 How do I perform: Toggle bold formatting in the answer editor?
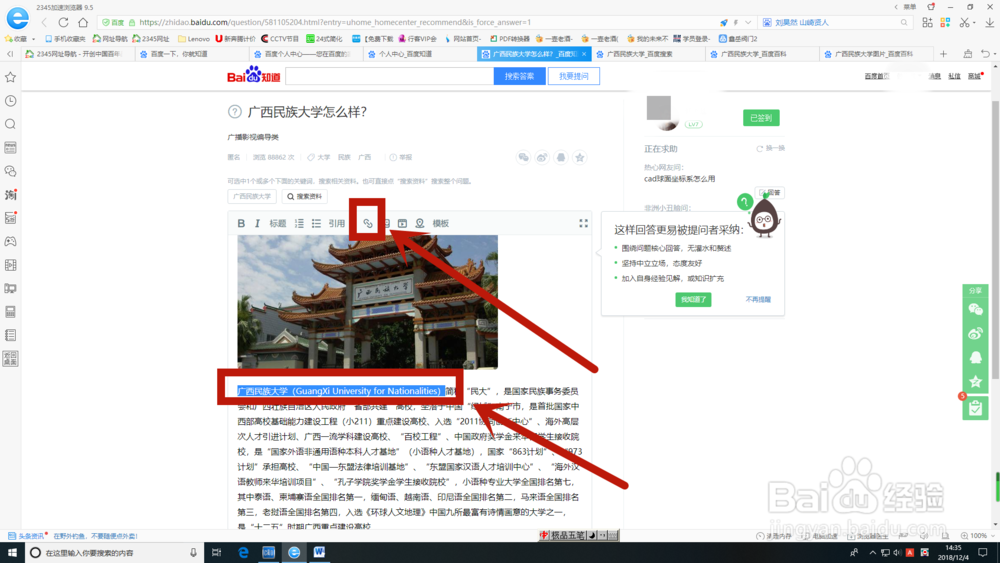(241, 223)
